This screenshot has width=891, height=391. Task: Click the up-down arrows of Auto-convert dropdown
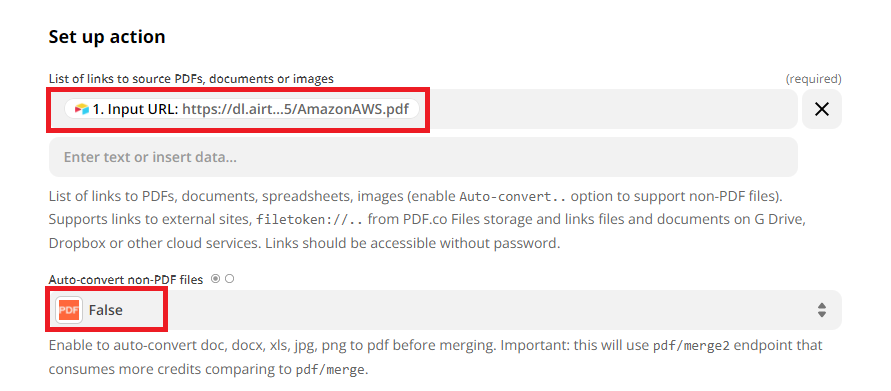pyautogui.click(x=822, y=310)
